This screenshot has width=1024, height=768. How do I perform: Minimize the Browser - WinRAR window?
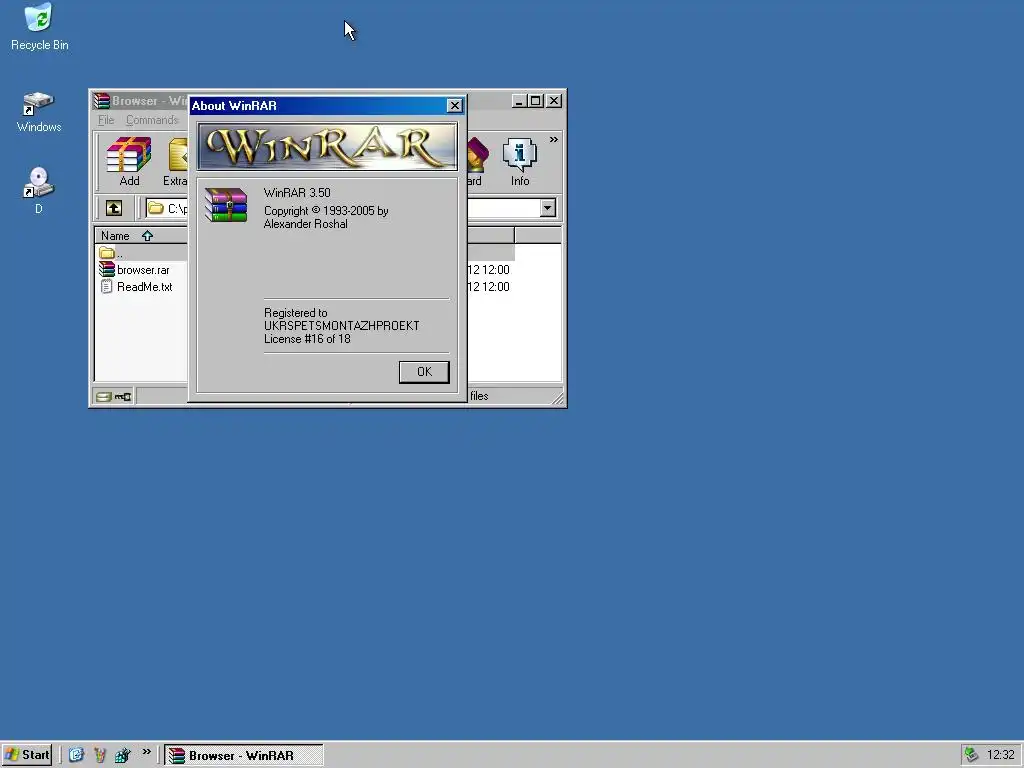[x=519, y=101]
